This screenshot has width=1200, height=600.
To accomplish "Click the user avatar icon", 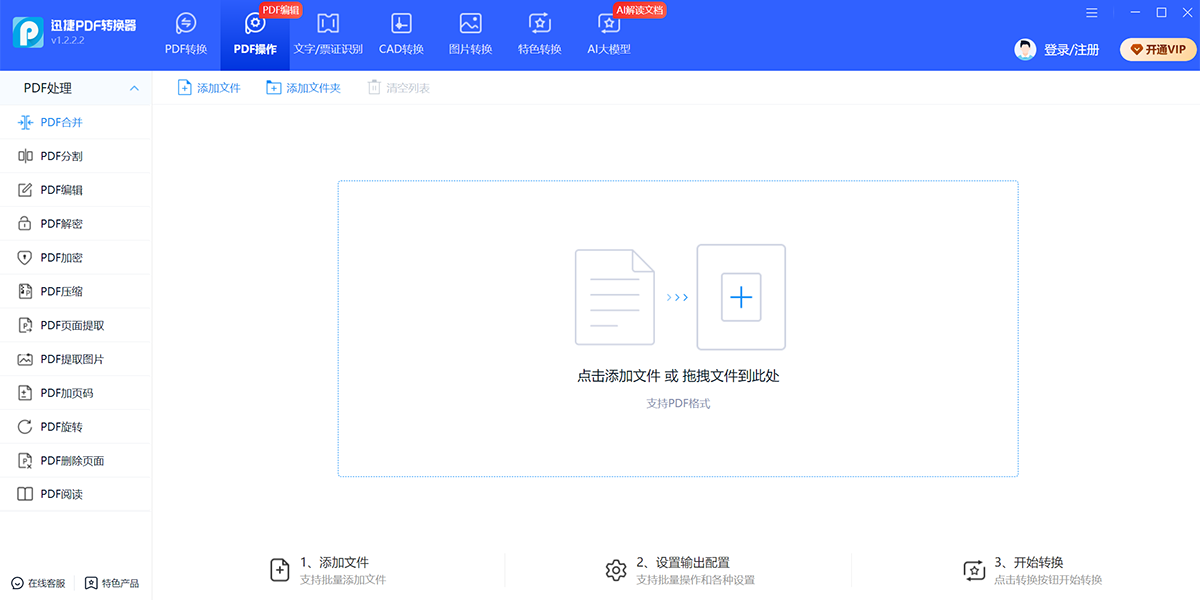I will point(1025,49).
